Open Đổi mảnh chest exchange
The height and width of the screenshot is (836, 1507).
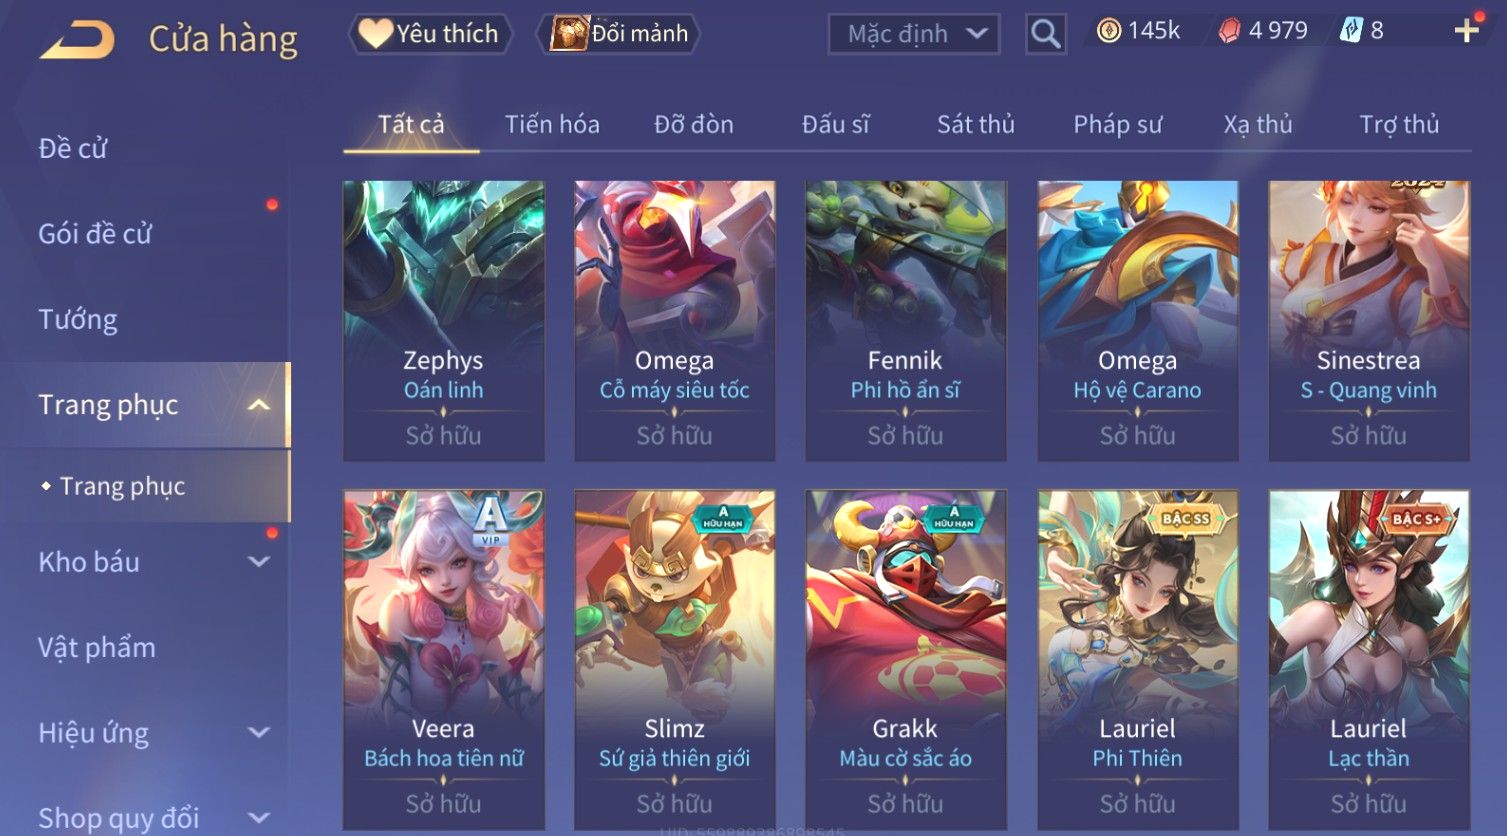619,34
